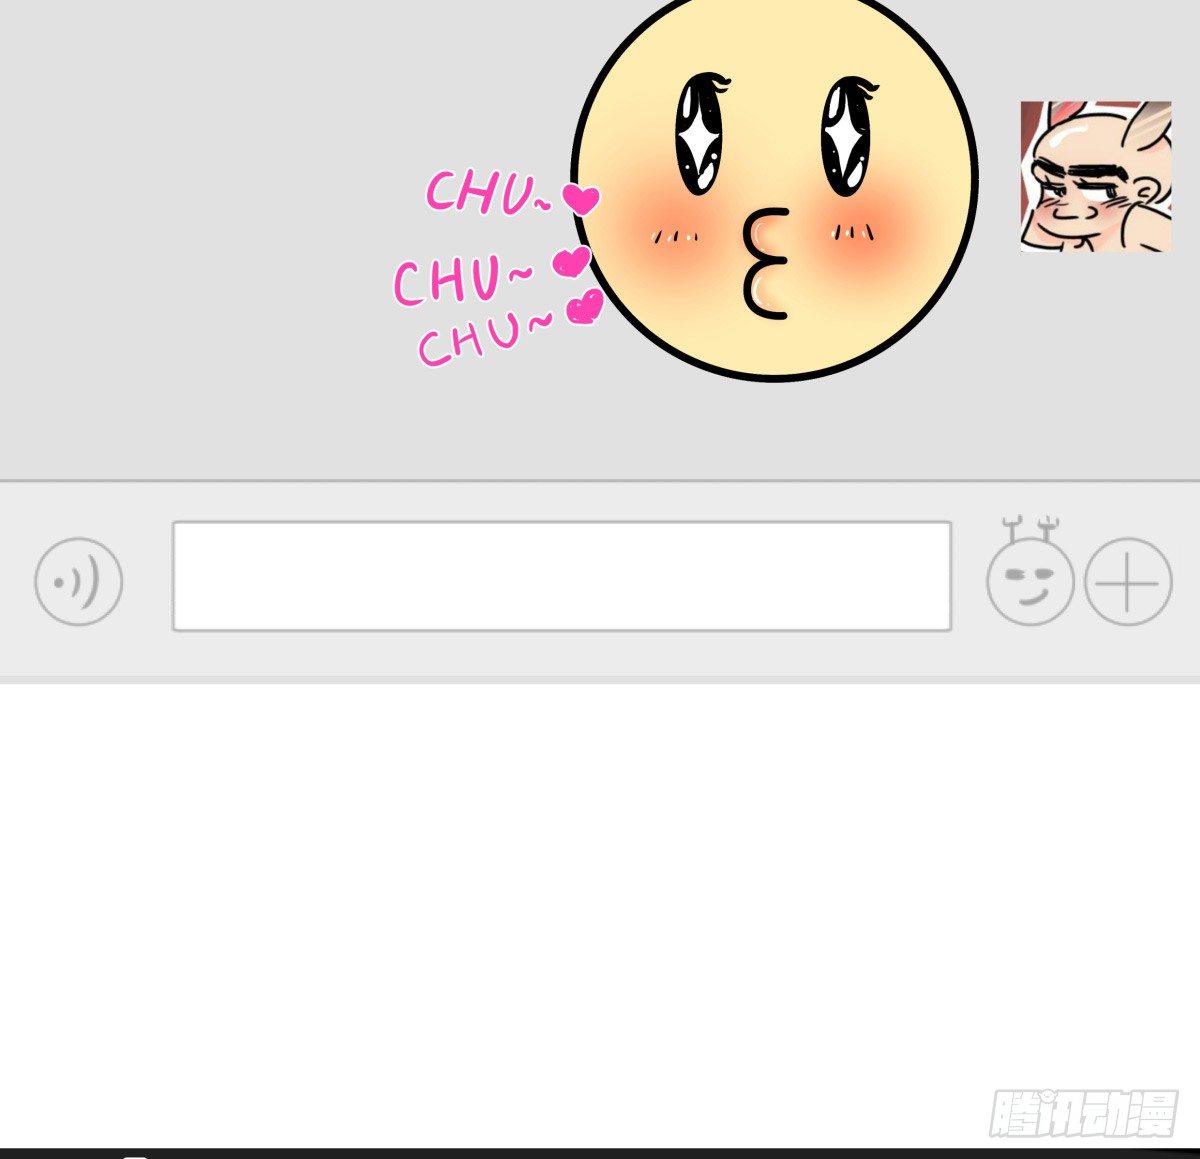The height and width of the screenshot is (1159, 1200).
Task: Open the sender's avatar profile picture
Action: 1095,176
